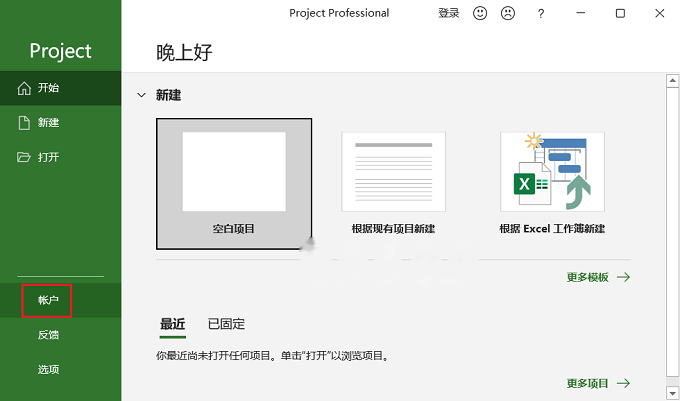Minimize the Project Professional window
Viewport: 680px width, 401px height.
pyautogui.click(x=581, y=13)
